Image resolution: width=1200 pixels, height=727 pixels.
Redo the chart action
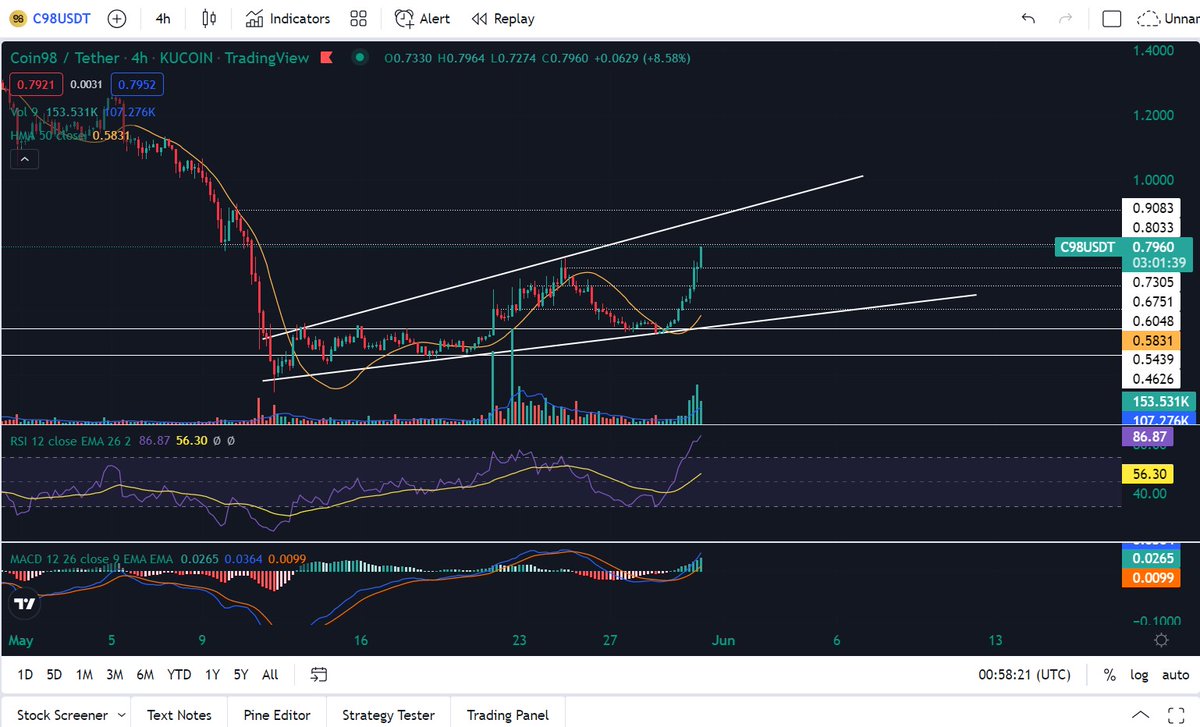pos(1066,18)
